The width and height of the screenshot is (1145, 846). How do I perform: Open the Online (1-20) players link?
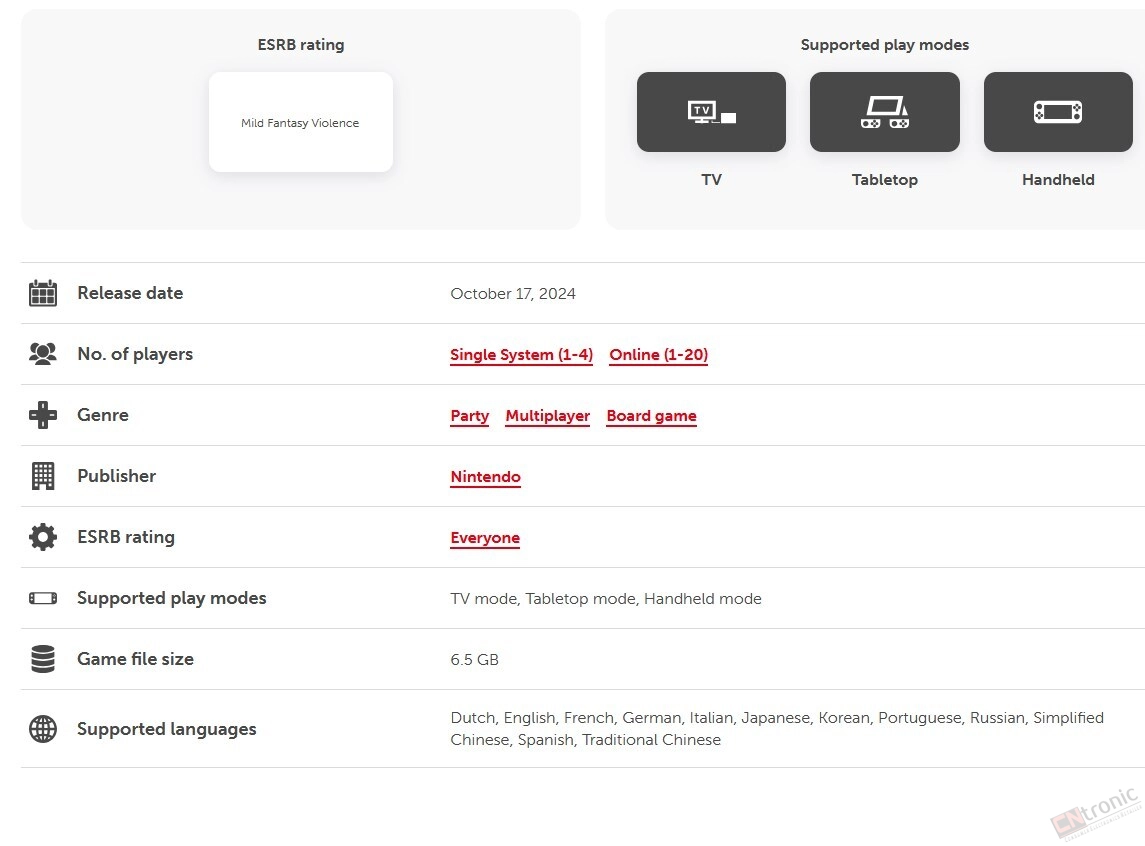(659, 355)
